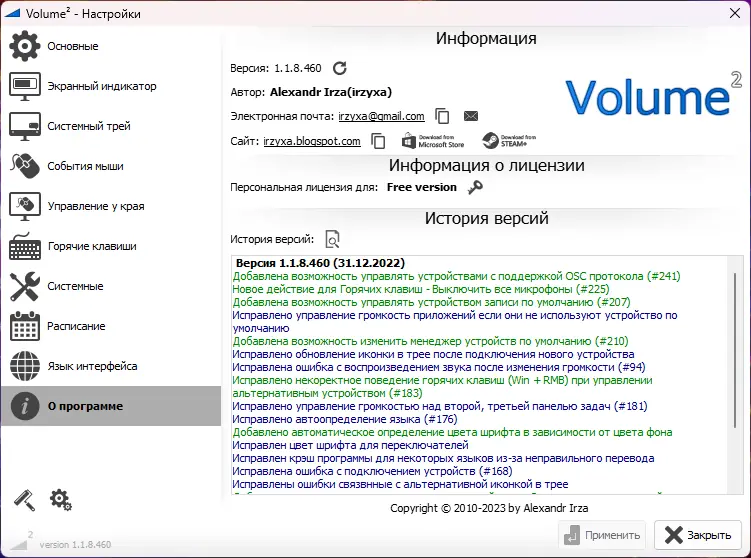This screenshot has height=558, width=751.
Task: Click the Volume² logo image
Action: [653, 95]
